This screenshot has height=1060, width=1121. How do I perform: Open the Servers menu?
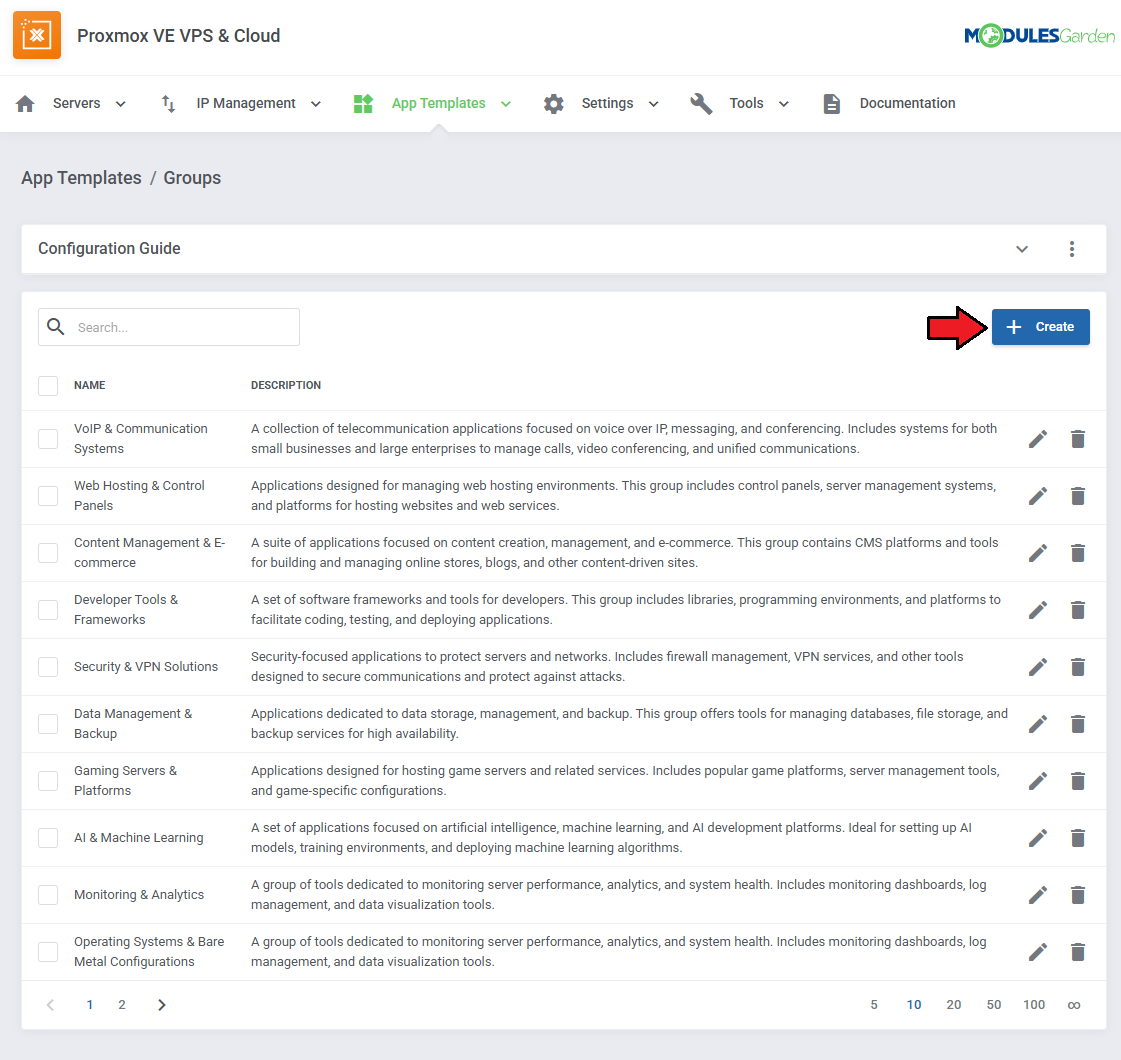point(76,104)
